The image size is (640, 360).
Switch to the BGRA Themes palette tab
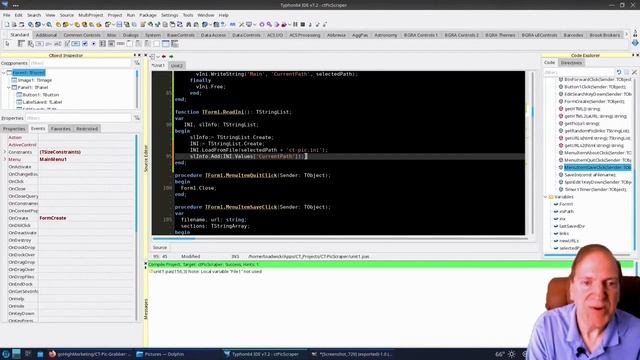click(x=500, y=35)
